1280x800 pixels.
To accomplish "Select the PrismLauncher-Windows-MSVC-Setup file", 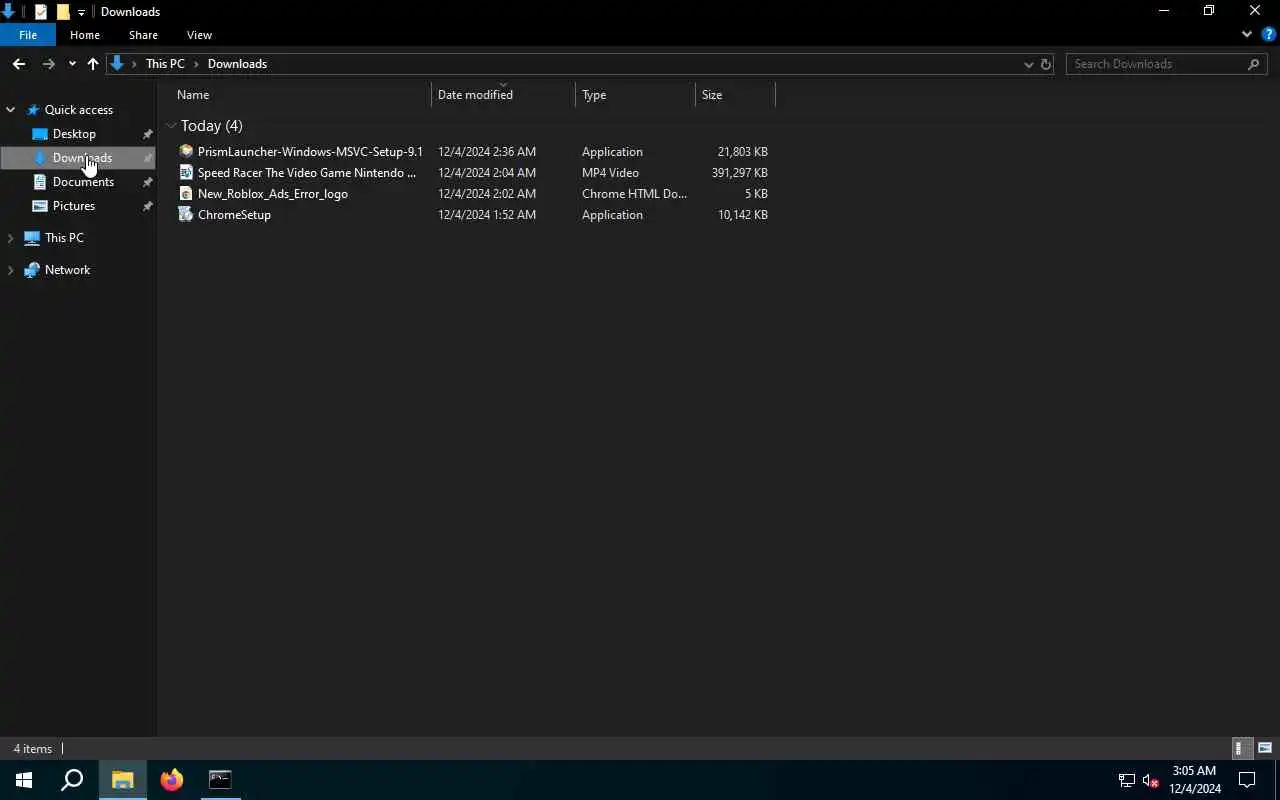I will 310,152.
